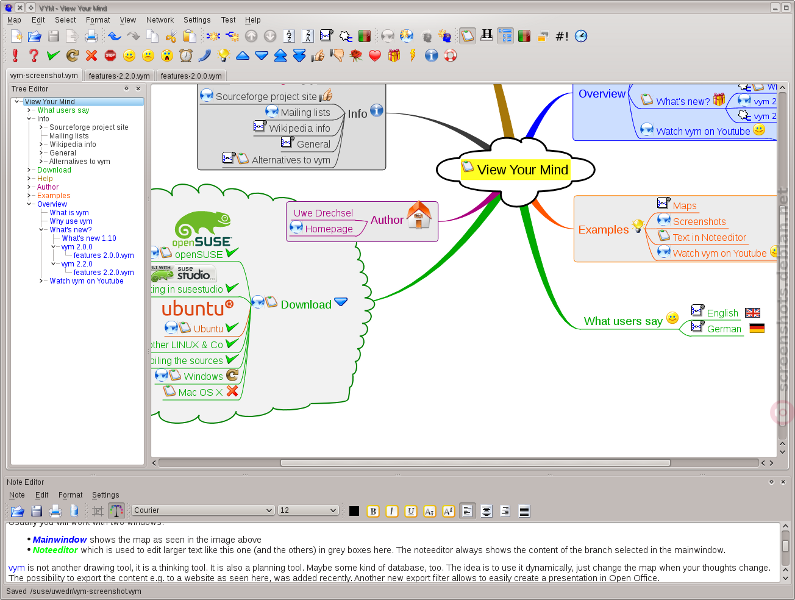Toggle rich text mode T button
Viewport: 795px width, 600px height.
117,511
